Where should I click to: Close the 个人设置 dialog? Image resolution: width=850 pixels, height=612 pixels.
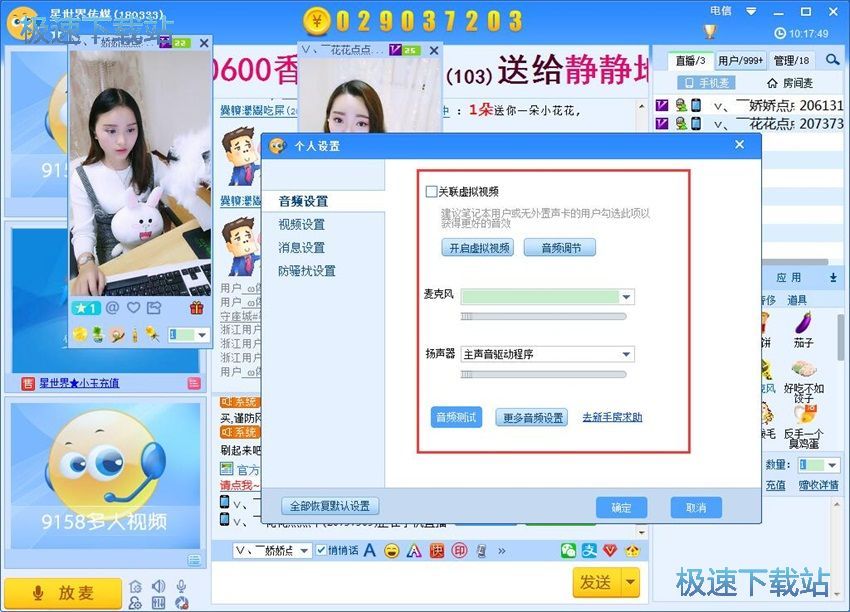coord(739,145)
